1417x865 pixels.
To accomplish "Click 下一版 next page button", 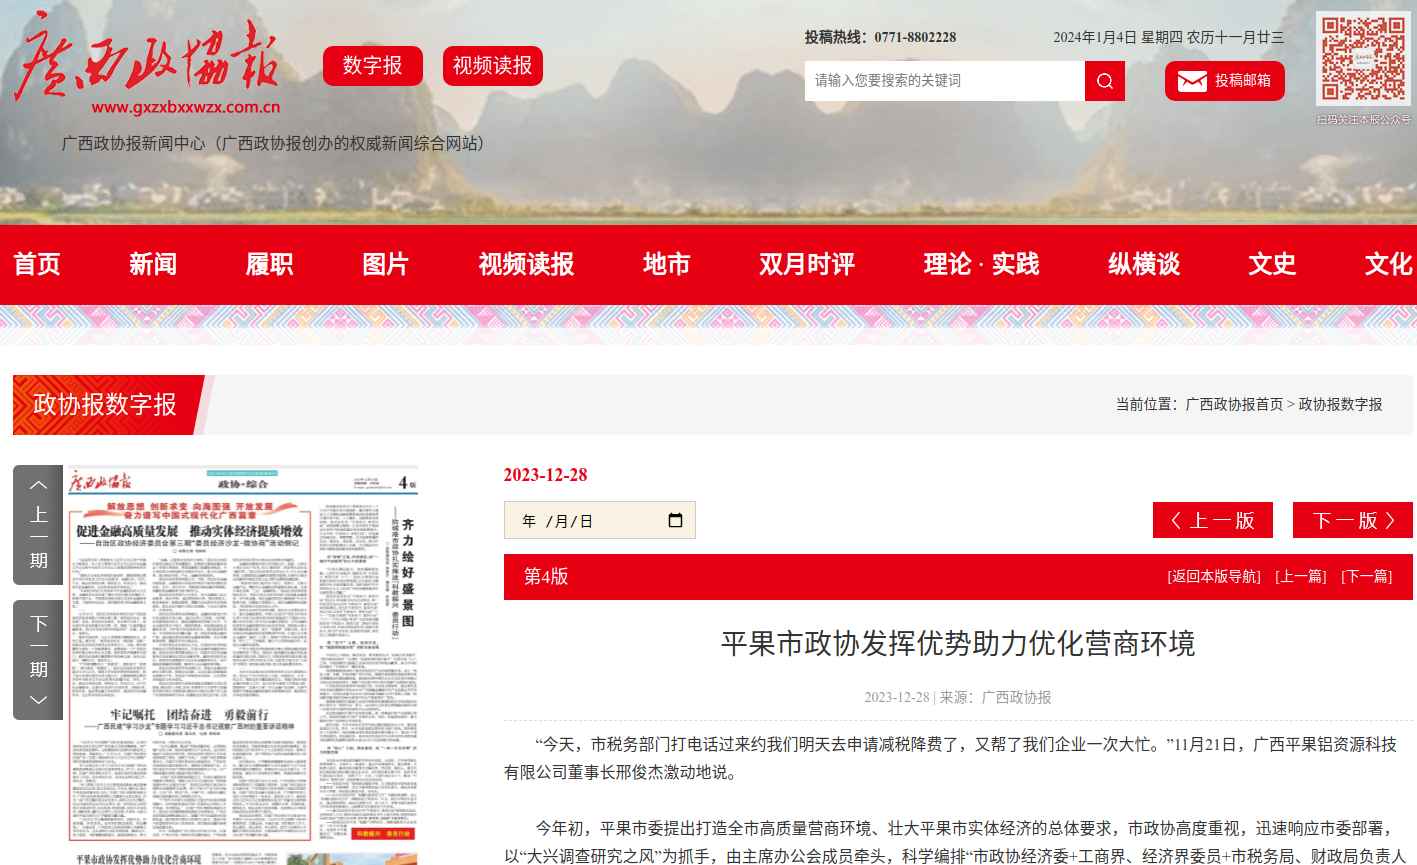I will click(x=1352, y=520).
